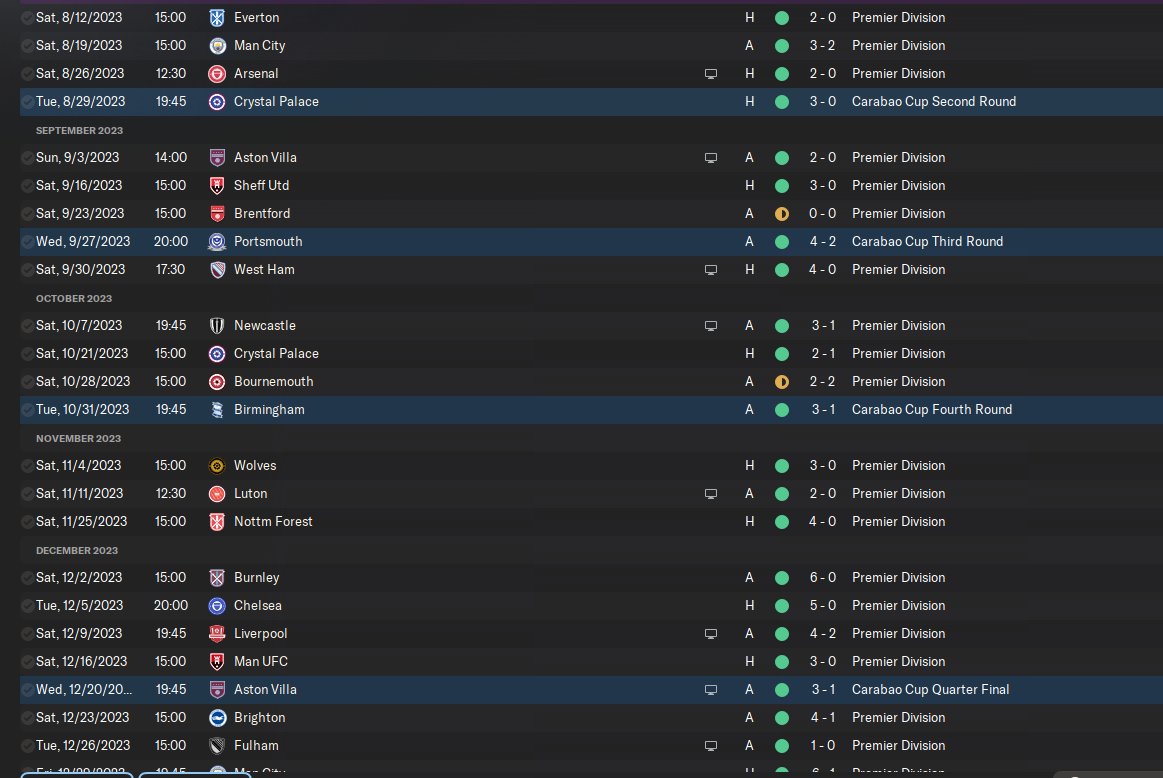Open the Carabao Cup Fourth Round competition link
The image size is (1163, 778).
(x=932, y=410)
